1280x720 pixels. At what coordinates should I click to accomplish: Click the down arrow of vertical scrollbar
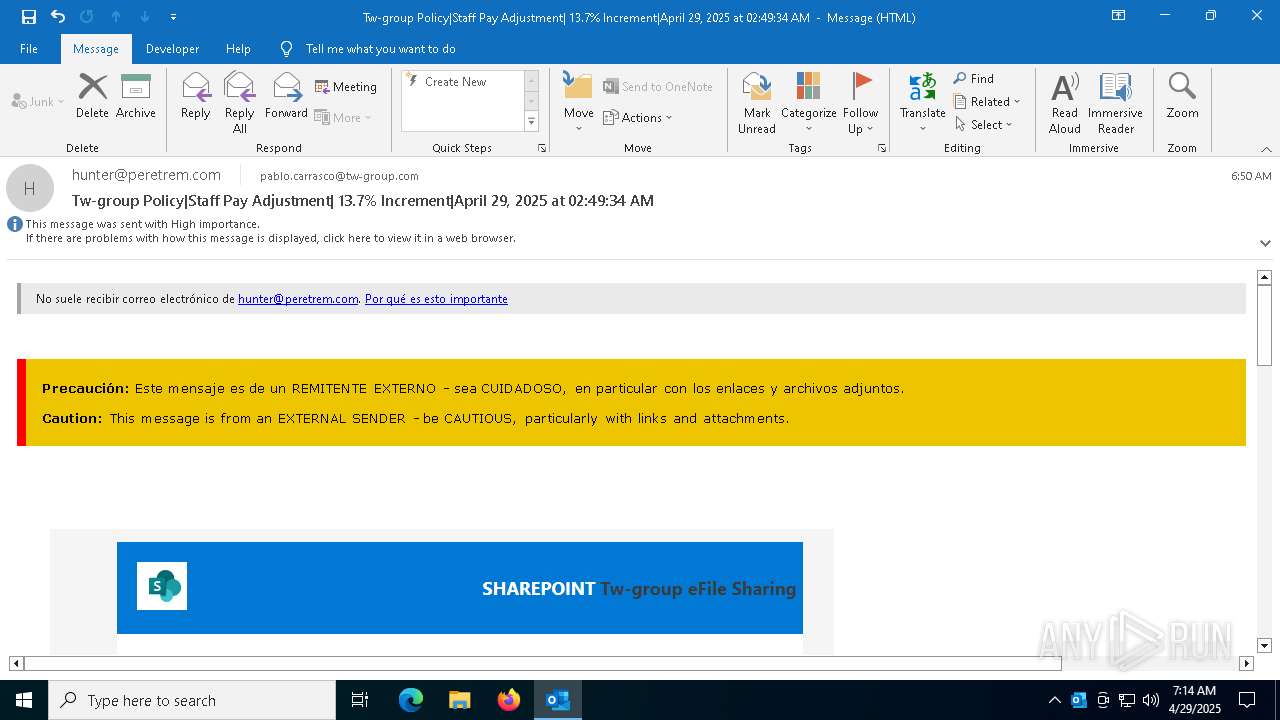click(1264, 646)
